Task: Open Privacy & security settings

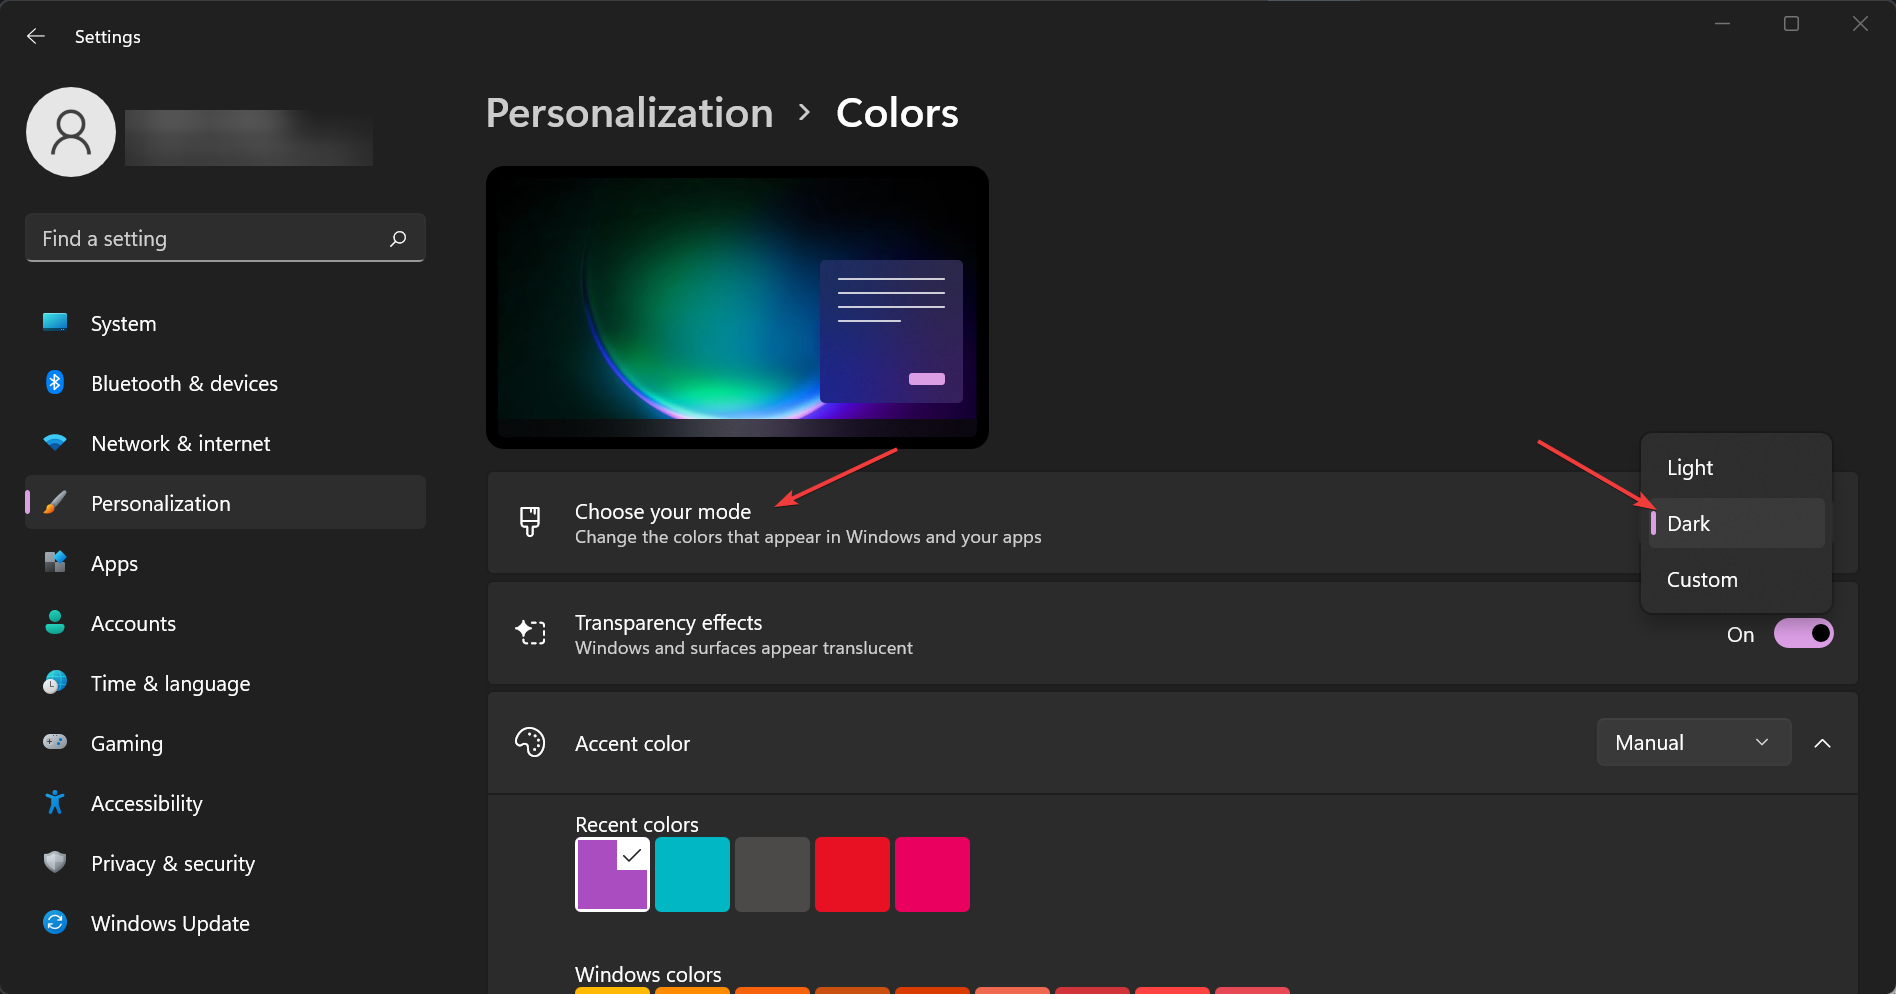Action: pyautogui.click(x=172, y=863)
